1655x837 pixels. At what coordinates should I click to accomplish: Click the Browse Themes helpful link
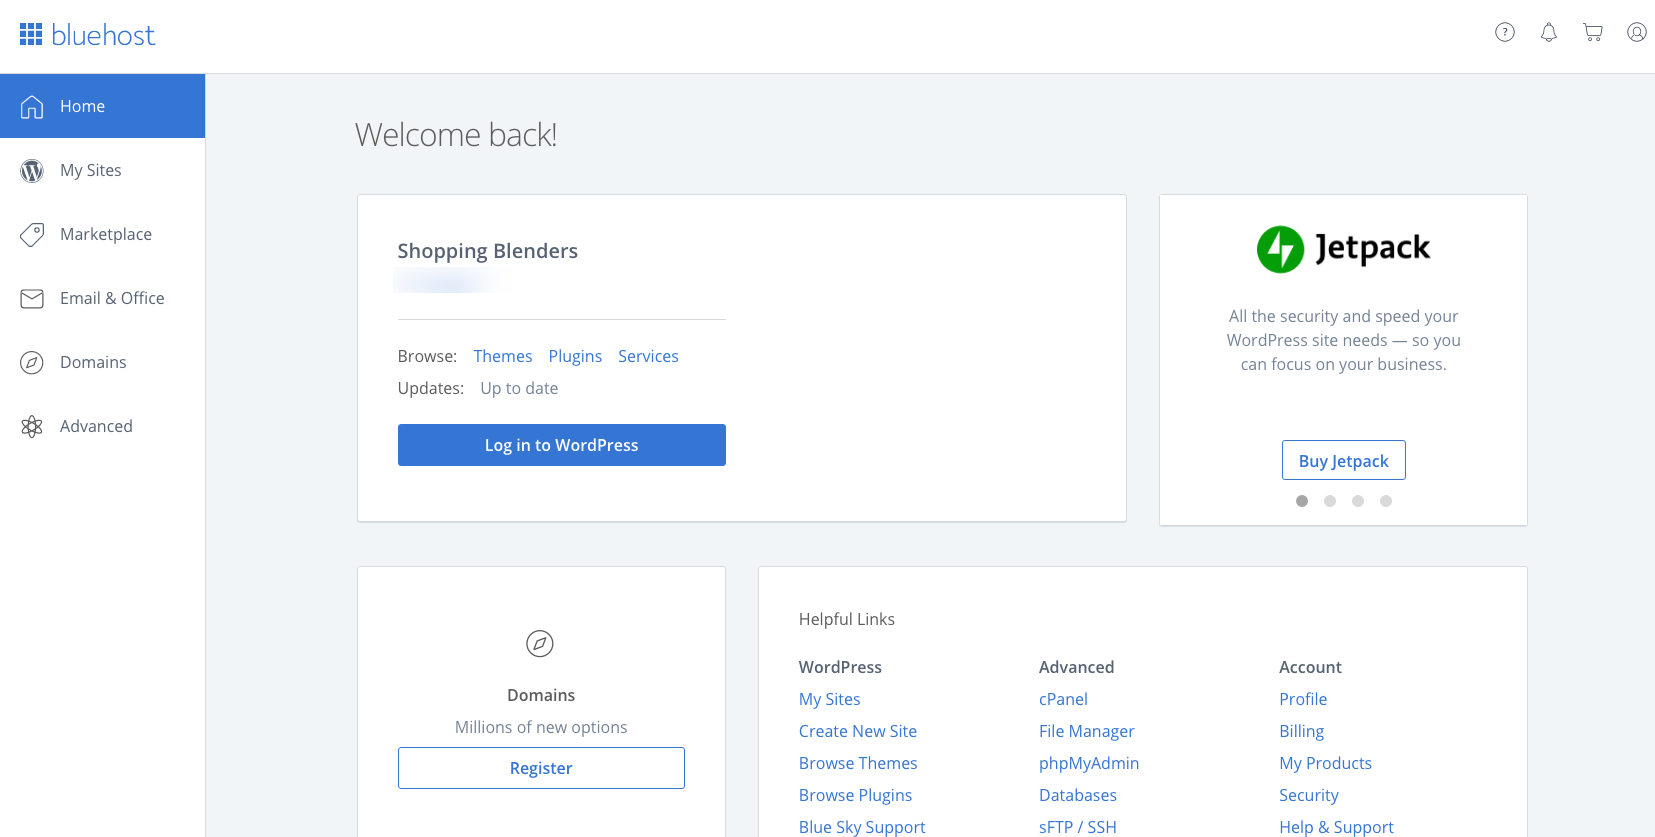pyautogui.click(x=858, y=763)
